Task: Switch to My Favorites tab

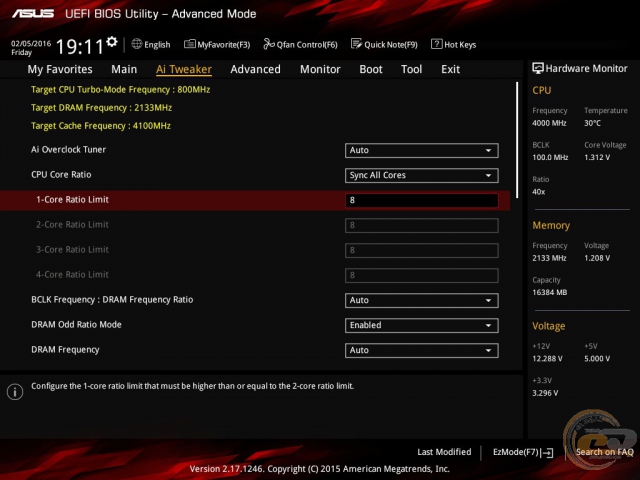Action: (60, 69)
